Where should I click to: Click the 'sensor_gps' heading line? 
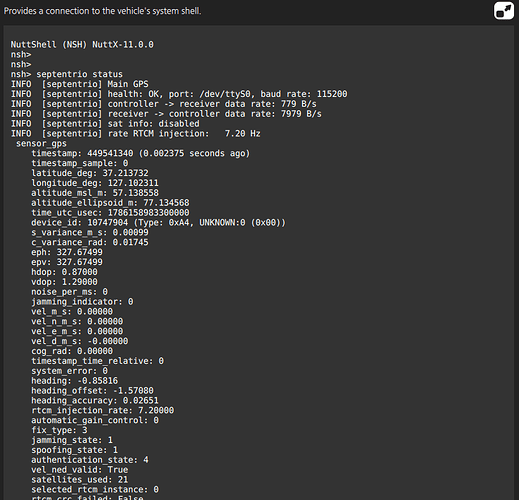41,144
